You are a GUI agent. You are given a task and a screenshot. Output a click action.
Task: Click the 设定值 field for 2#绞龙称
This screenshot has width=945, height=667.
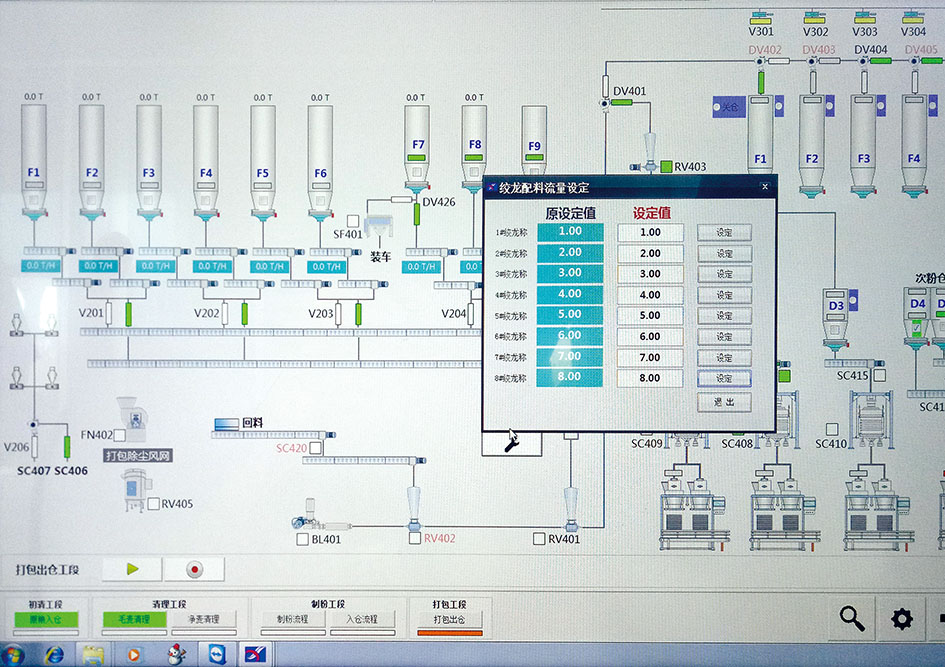tap(650, 253)
